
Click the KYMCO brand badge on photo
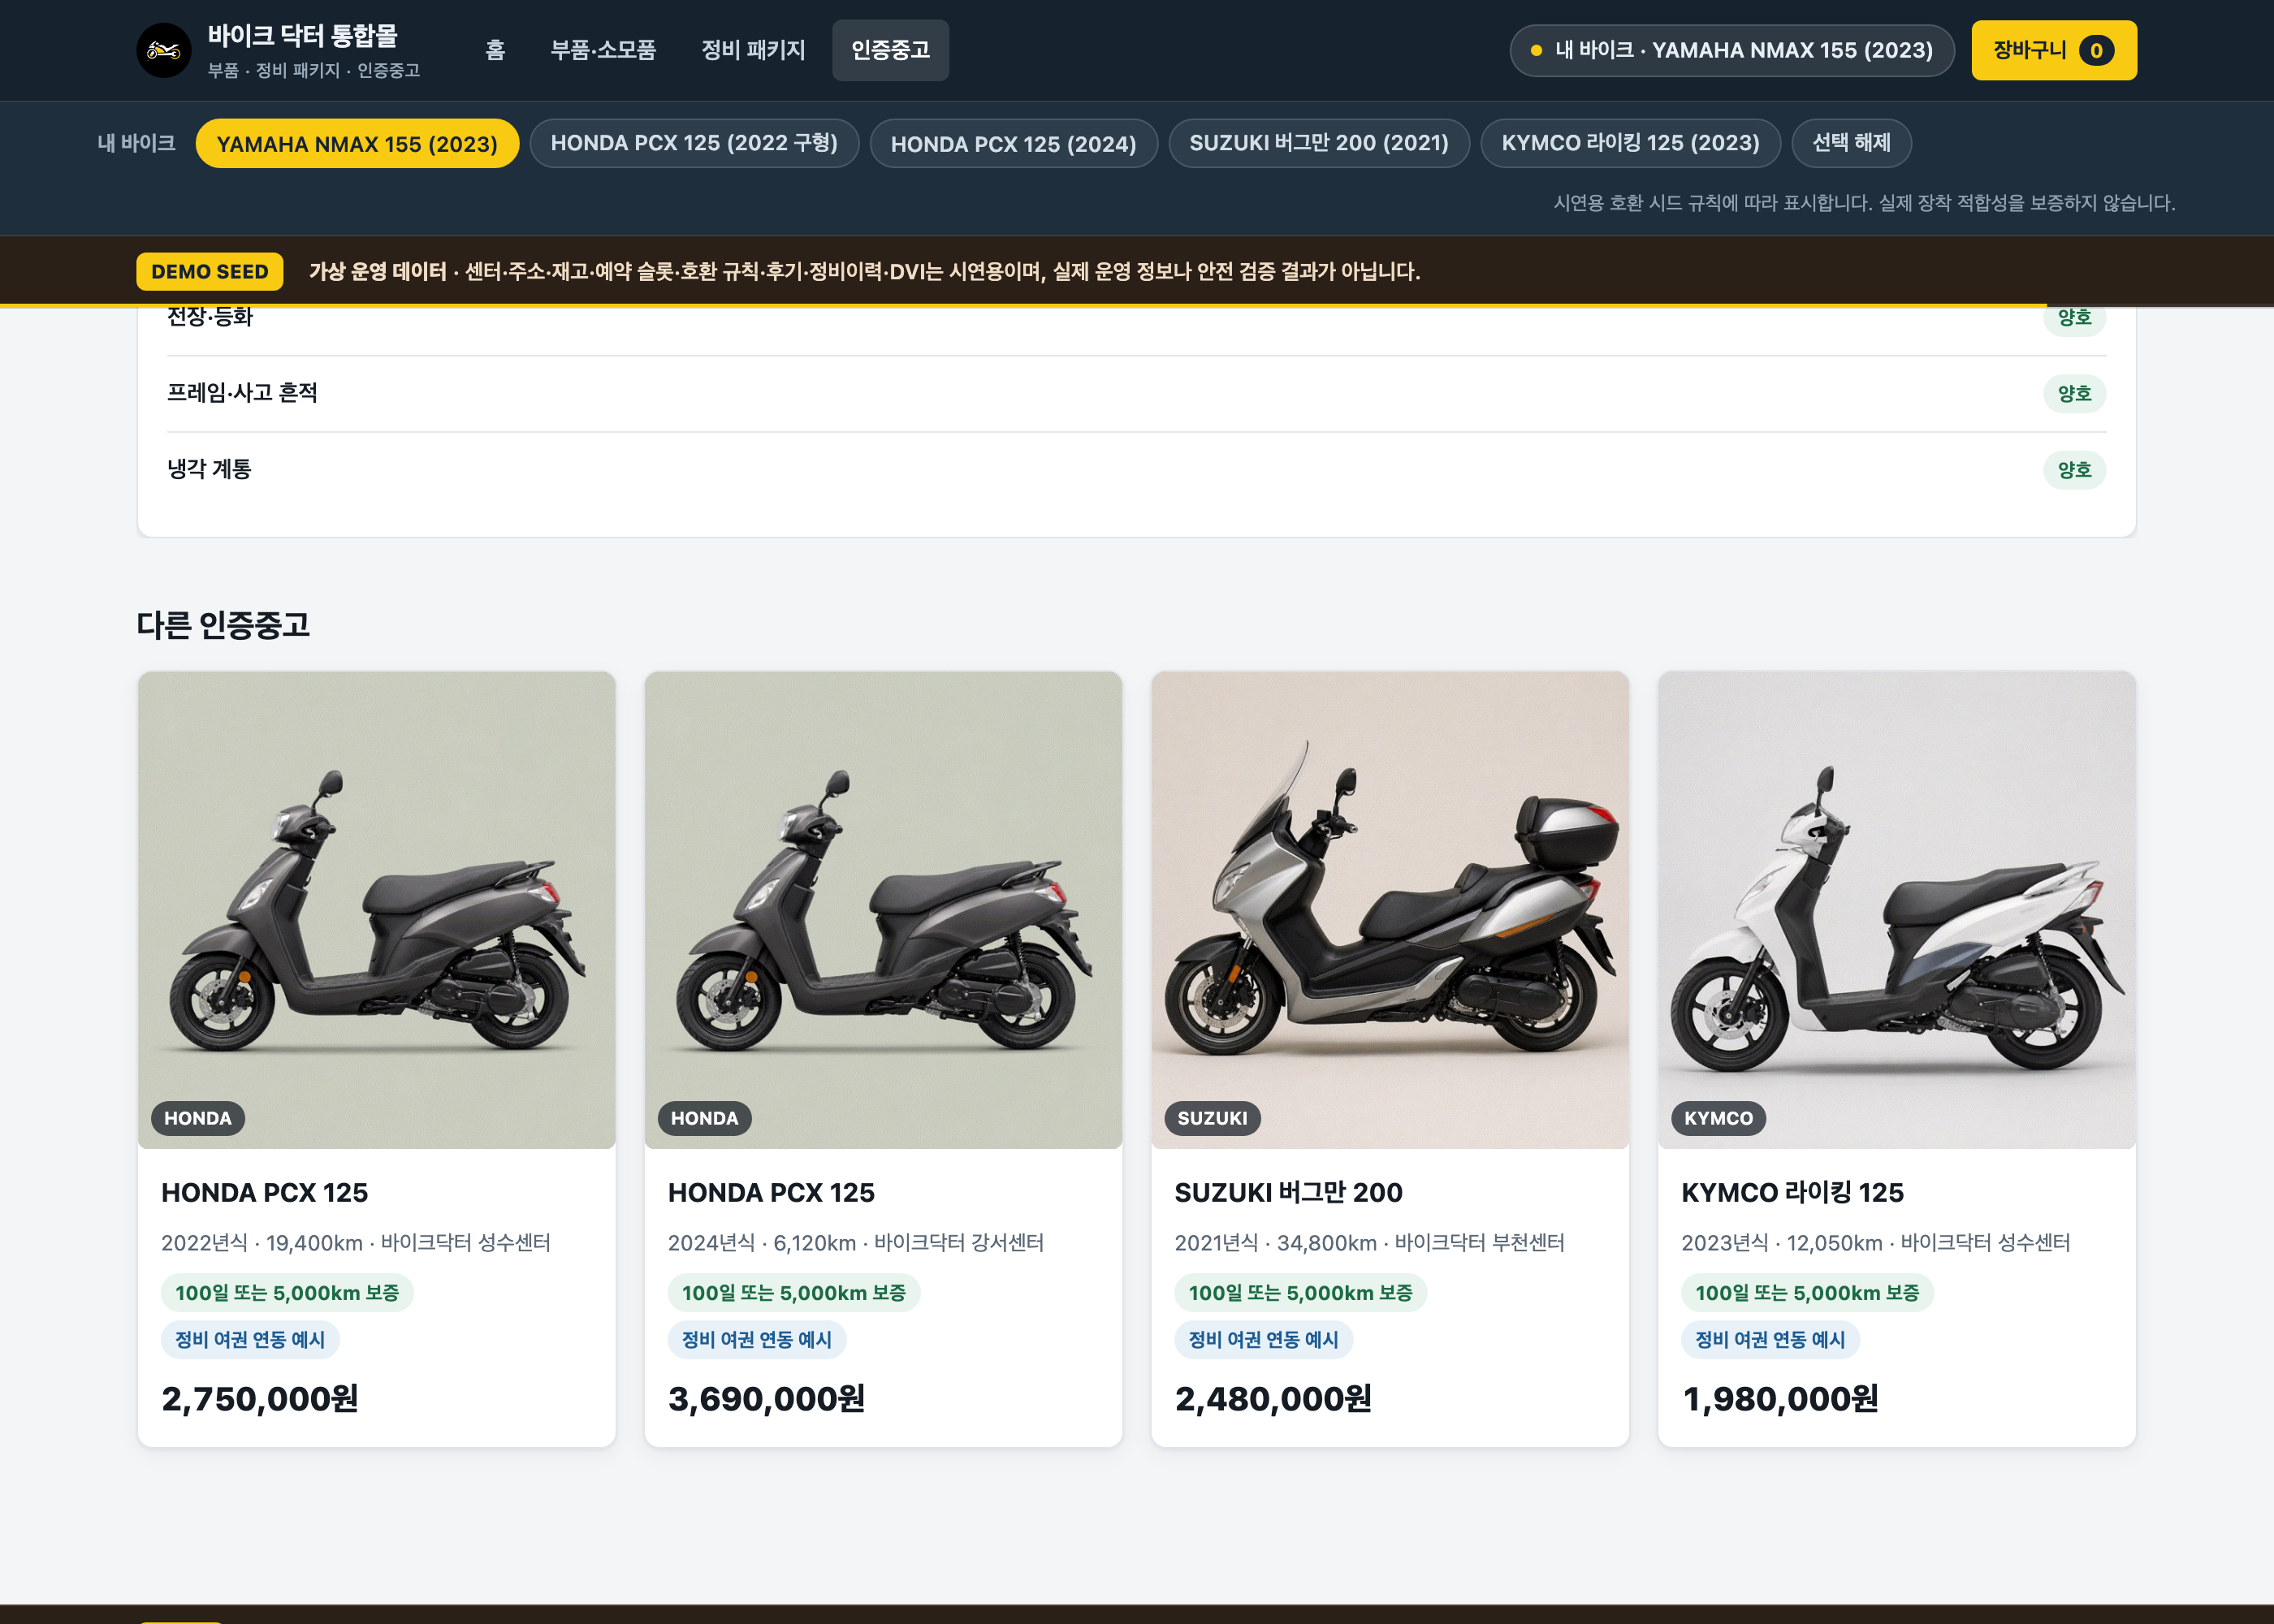click(x=1718, y=1118)
